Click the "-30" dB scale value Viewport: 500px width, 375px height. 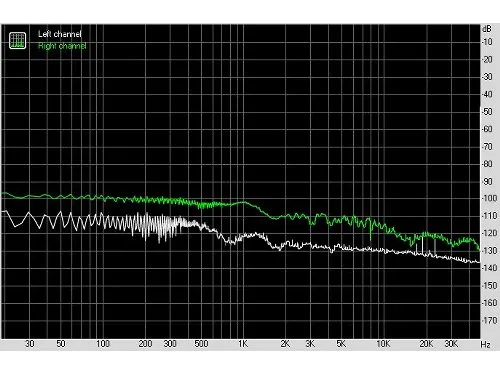click(487, 77)
